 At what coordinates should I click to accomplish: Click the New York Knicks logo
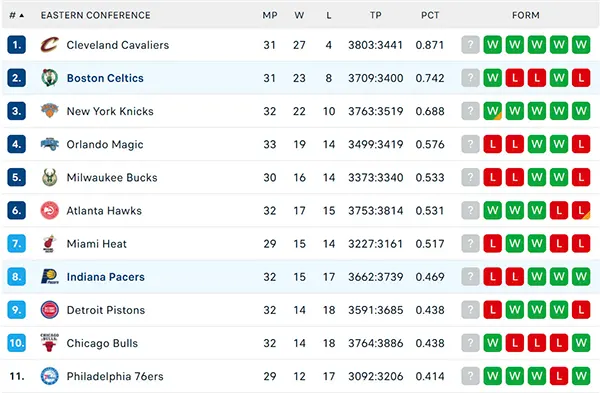pos(49,111)
